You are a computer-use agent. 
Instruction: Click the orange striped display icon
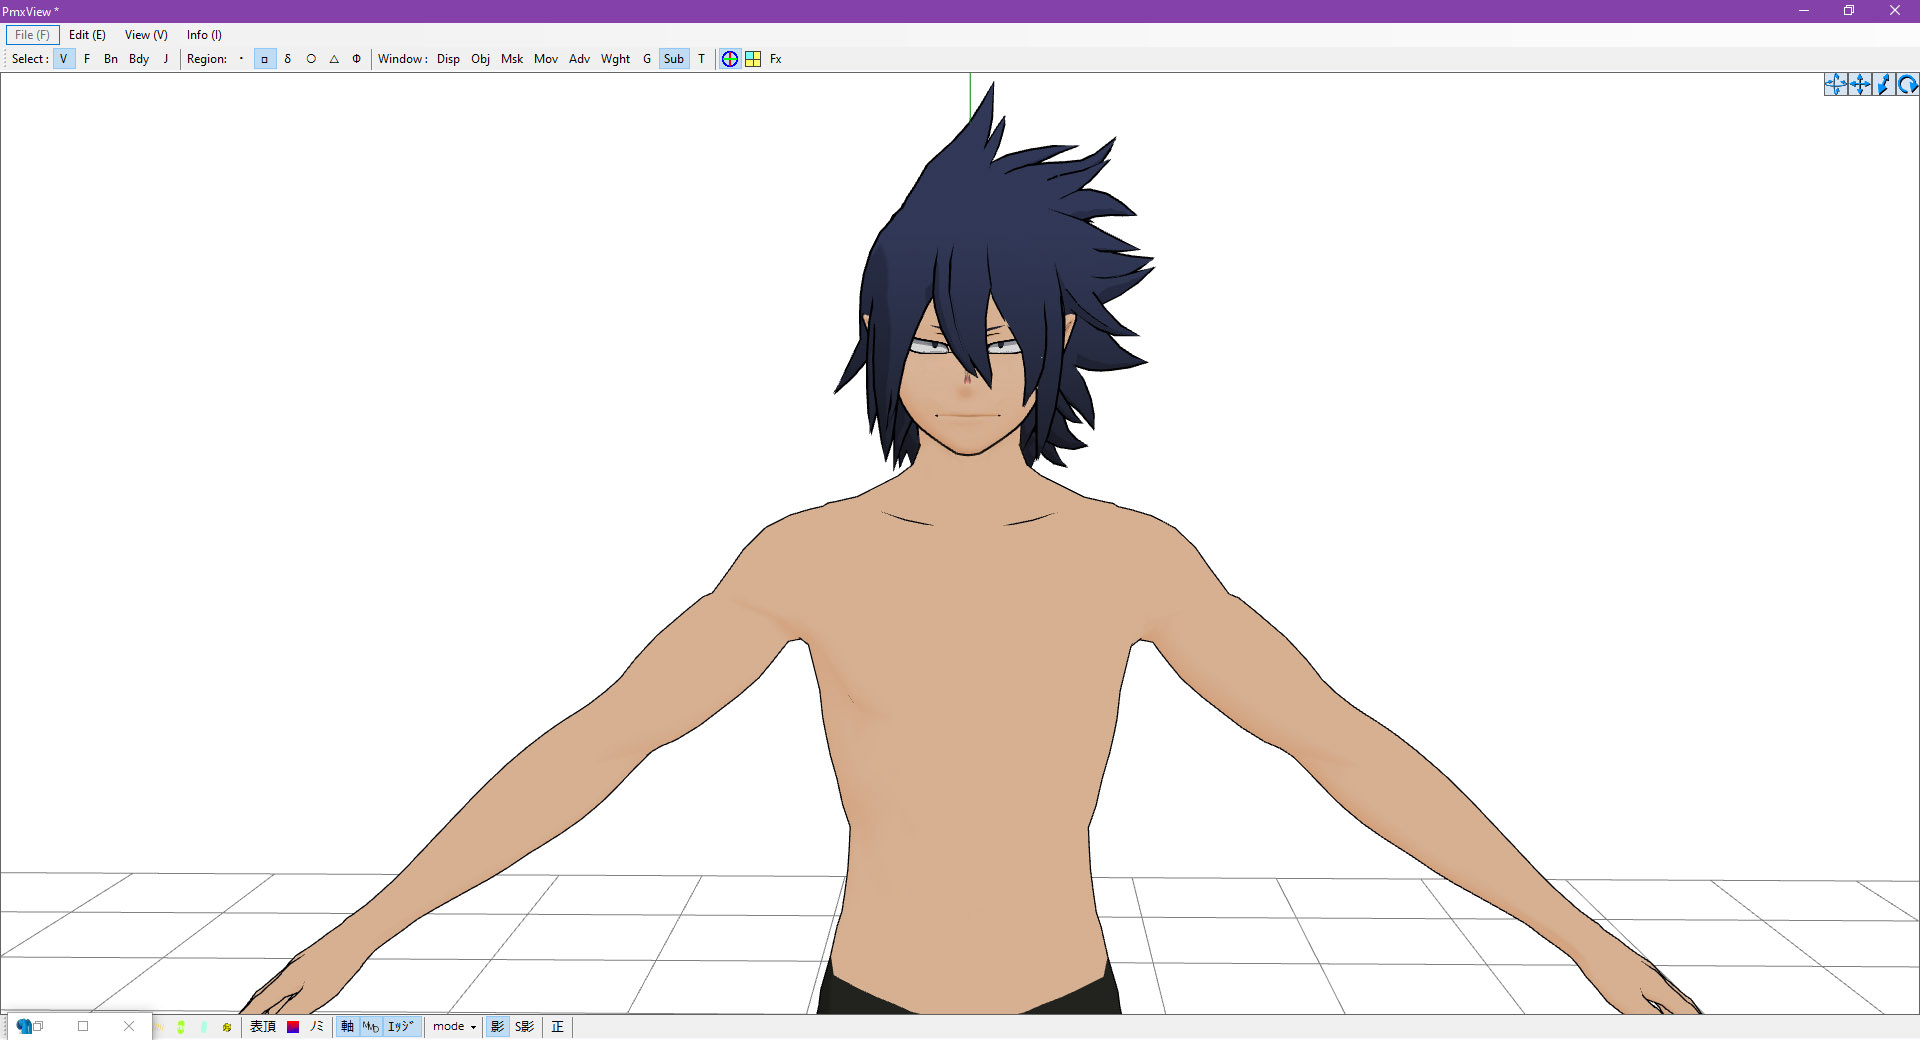tap(159, 1027)
